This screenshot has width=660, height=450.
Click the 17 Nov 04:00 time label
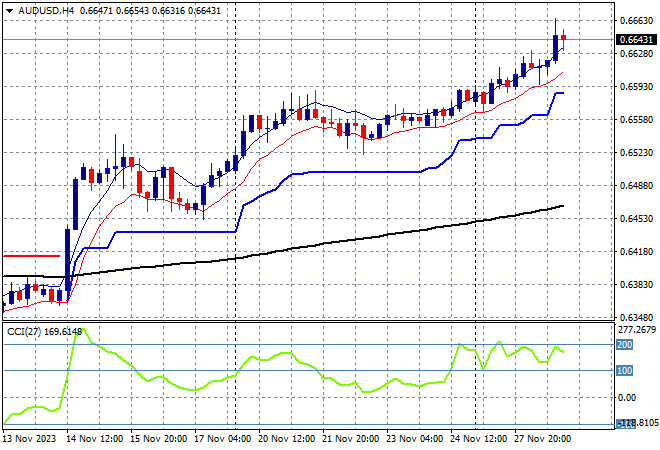[222, 439]
